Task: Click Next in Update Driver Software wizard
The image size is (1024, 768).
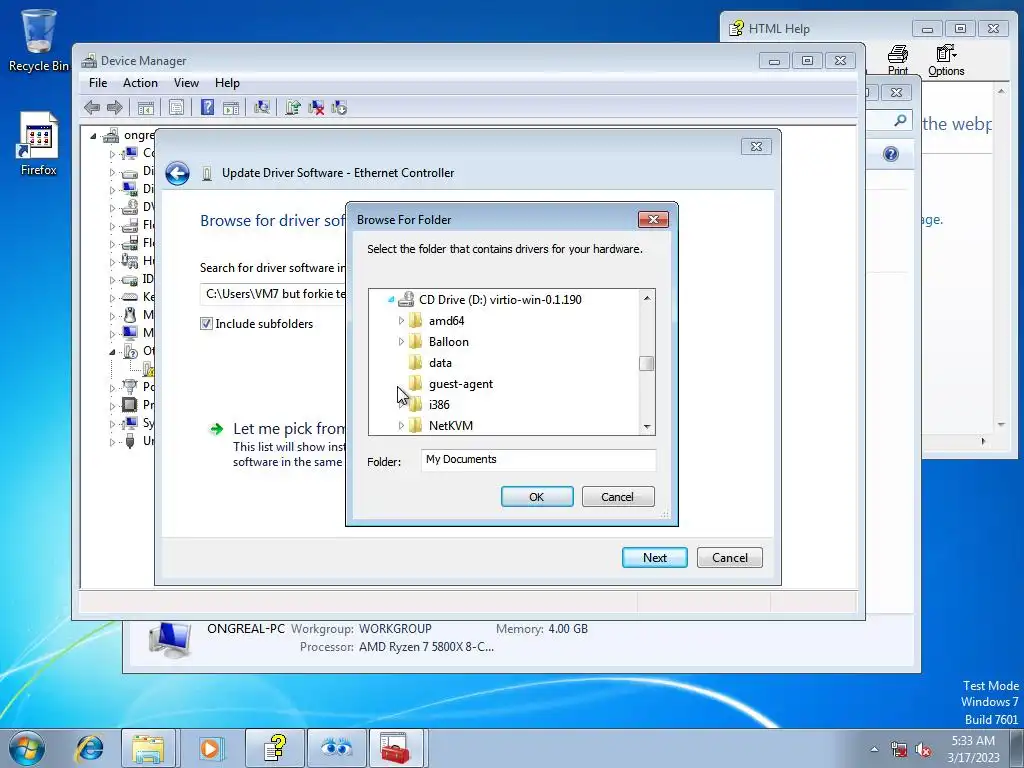Action: [654, 558]
